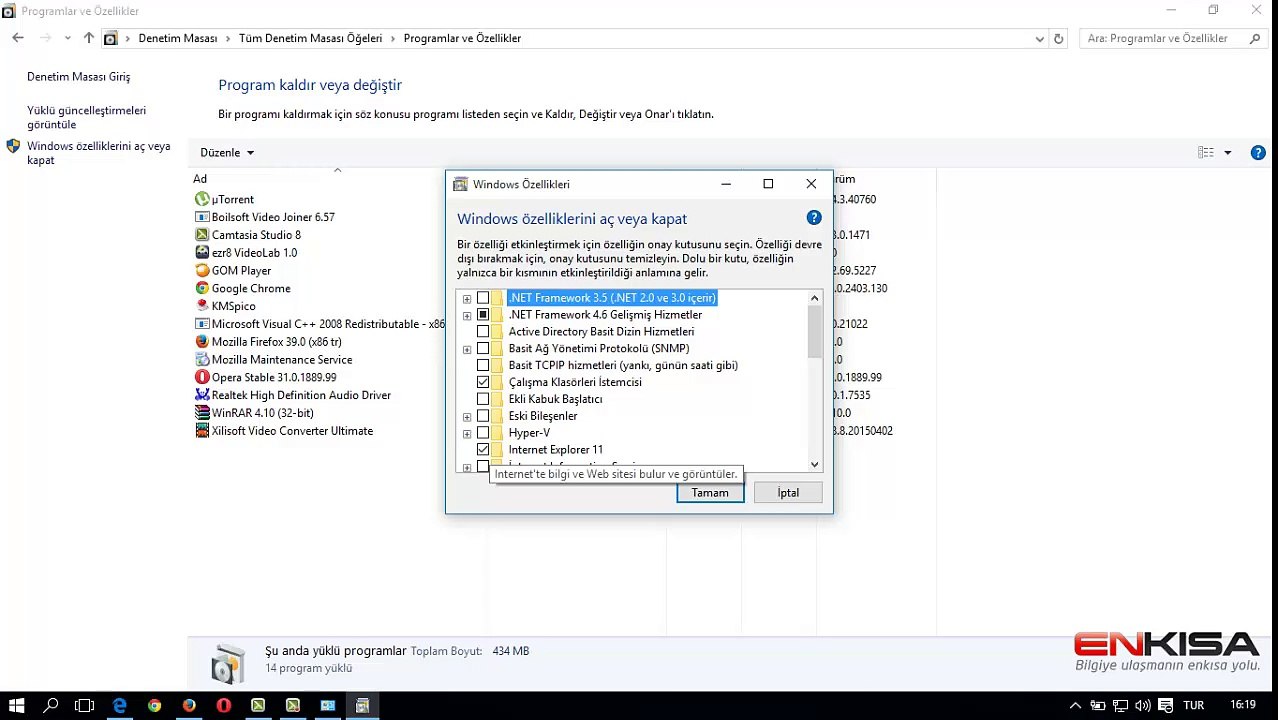Click Denetim Masası breadcrumb

point(178,38)
